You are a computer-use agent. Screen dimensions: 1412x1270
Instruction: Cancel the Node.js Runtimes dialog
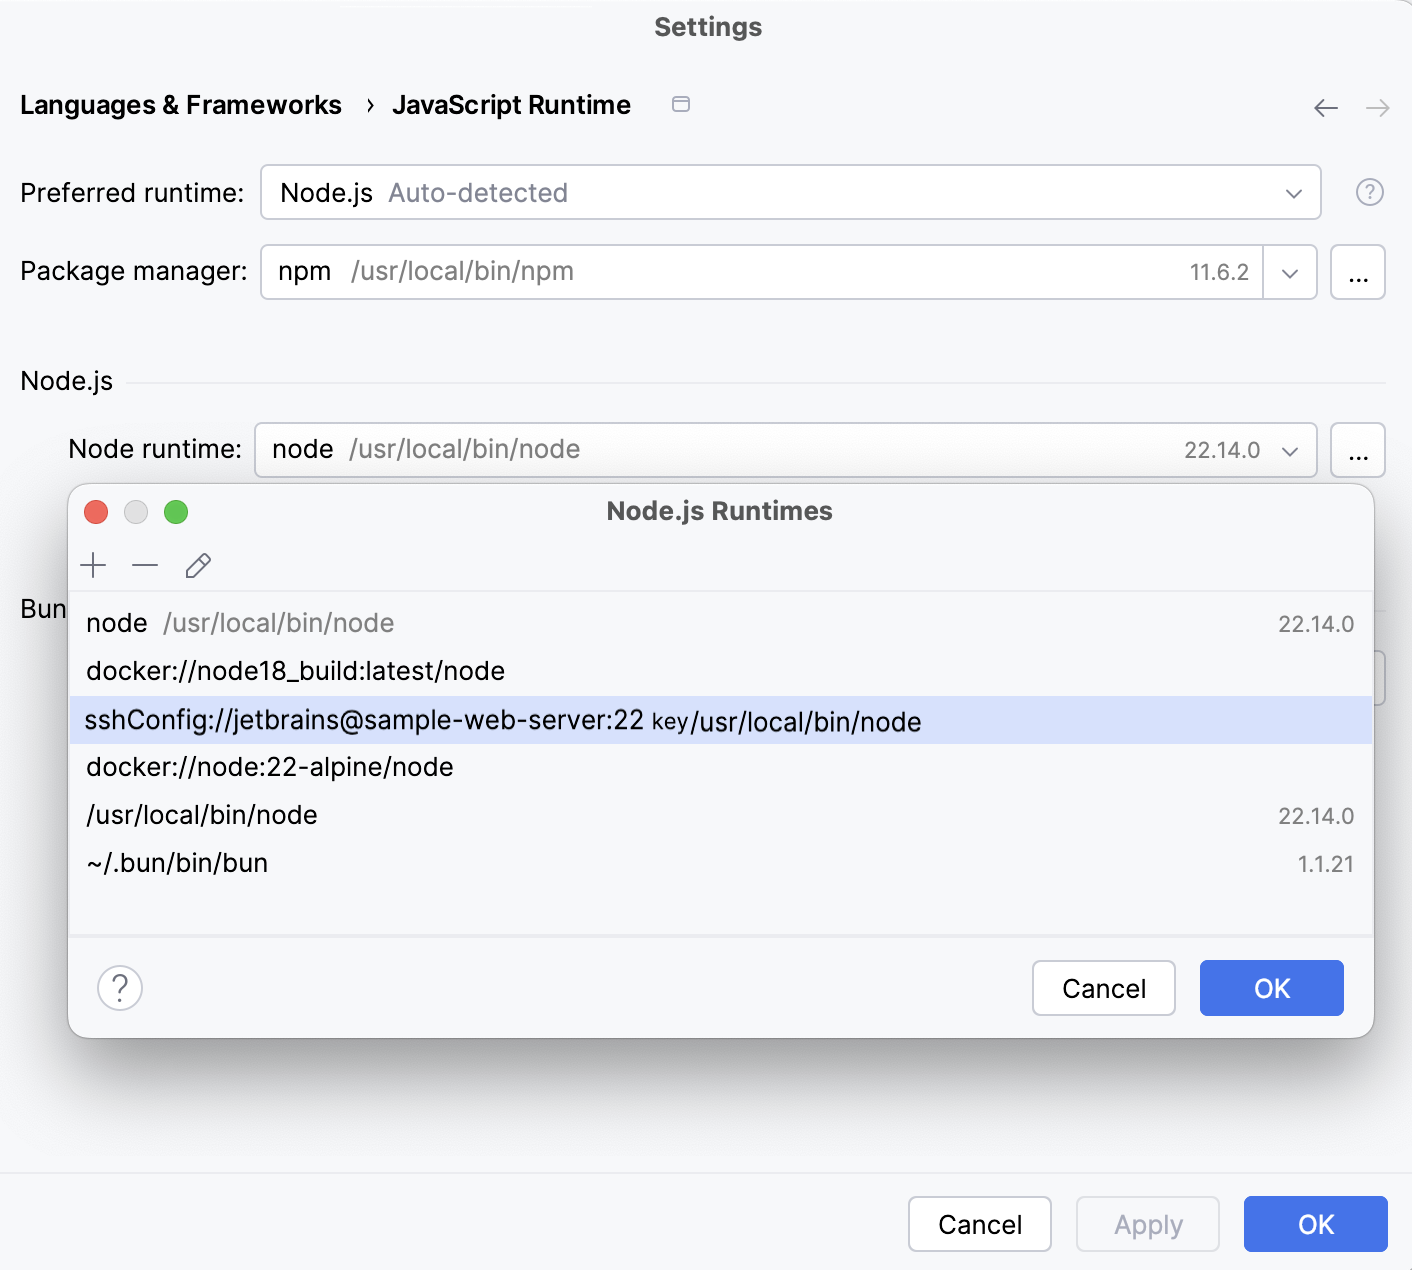coord(1103,988)
